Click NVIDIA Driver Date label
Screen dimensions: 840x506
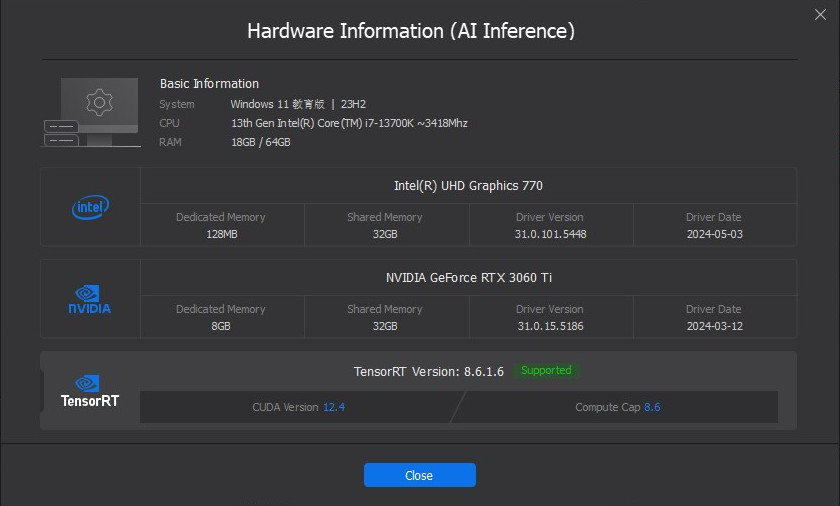coord(714,309)
